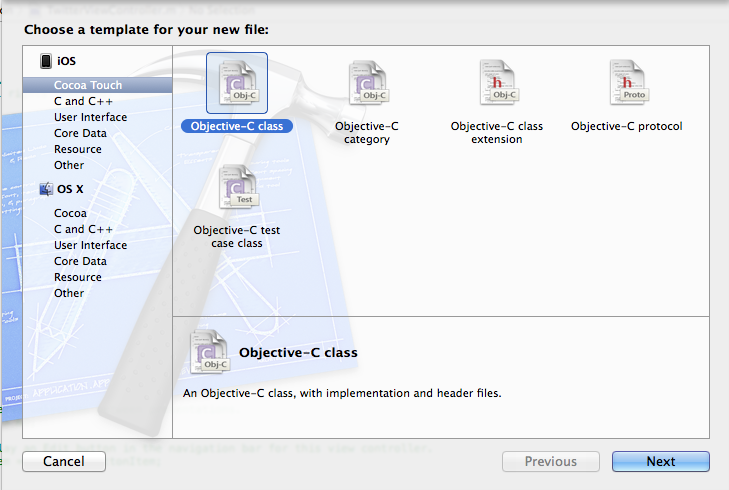729x490 pixels.
Task: Click the Objective-C class icon in description pane
Action: pyautogui.click(x=209, y=352)
